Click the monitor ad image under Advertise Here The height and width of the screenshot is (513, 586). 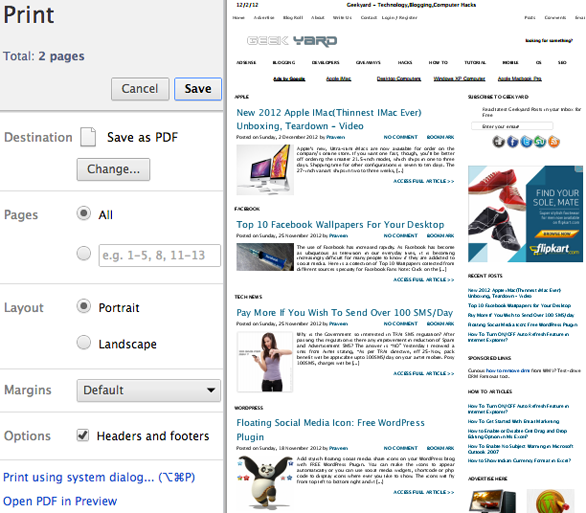click(x=493, y=501)
